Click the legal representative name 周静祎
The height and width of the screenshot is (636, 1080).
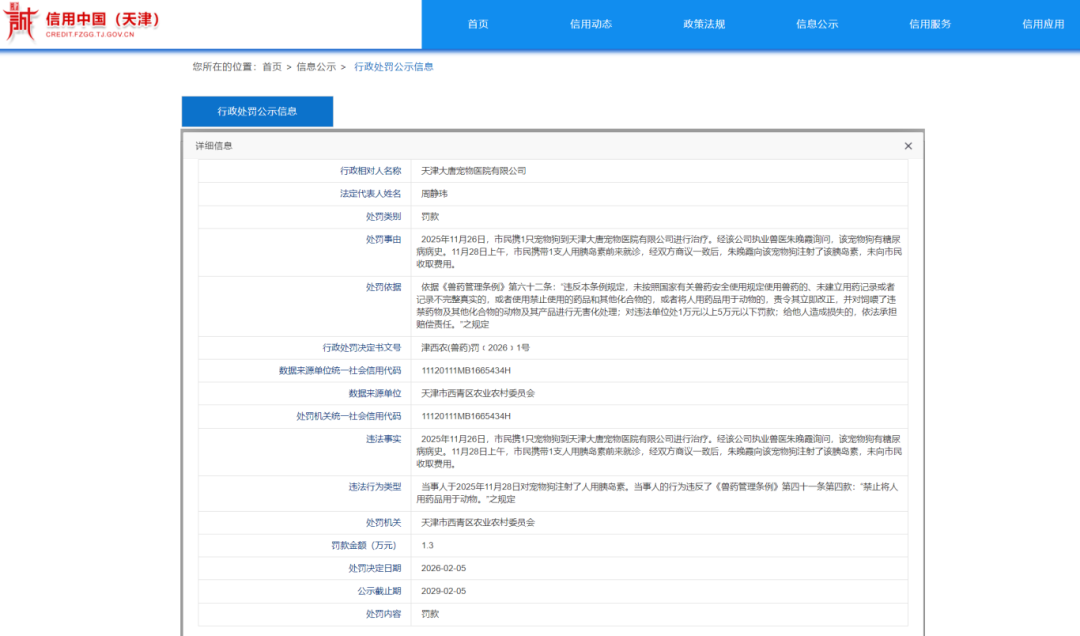coord(436,194)
